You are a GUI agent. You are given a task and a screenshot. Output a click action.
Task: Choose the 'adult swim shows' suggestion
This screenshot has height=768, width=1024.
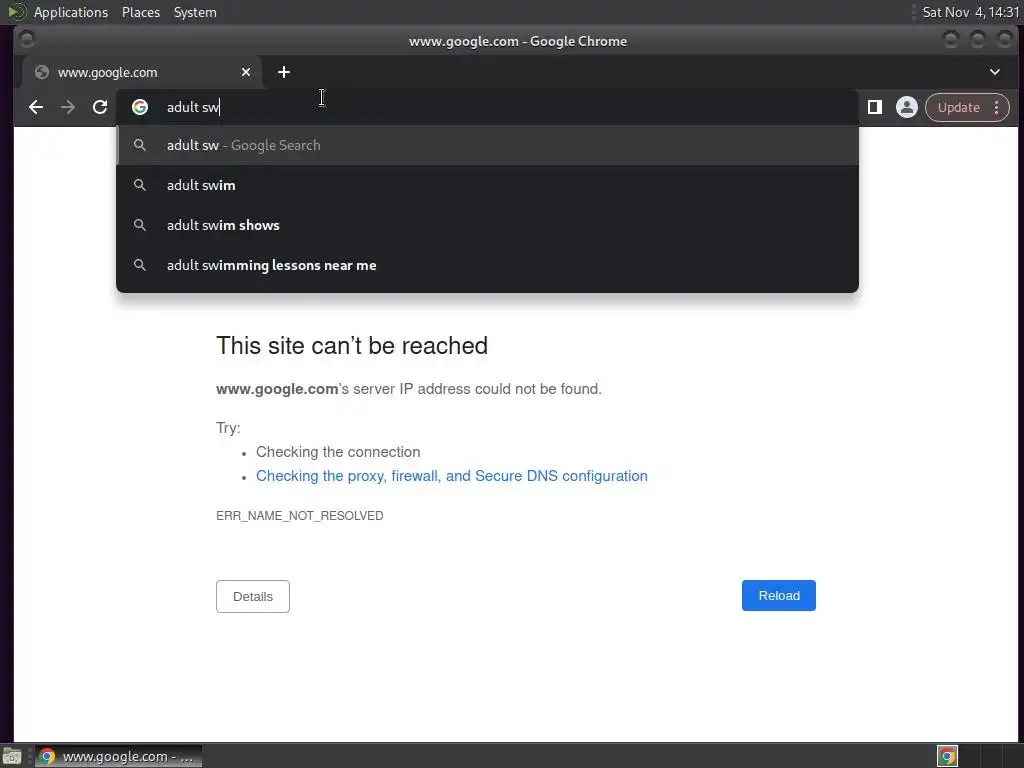(487, 225)
